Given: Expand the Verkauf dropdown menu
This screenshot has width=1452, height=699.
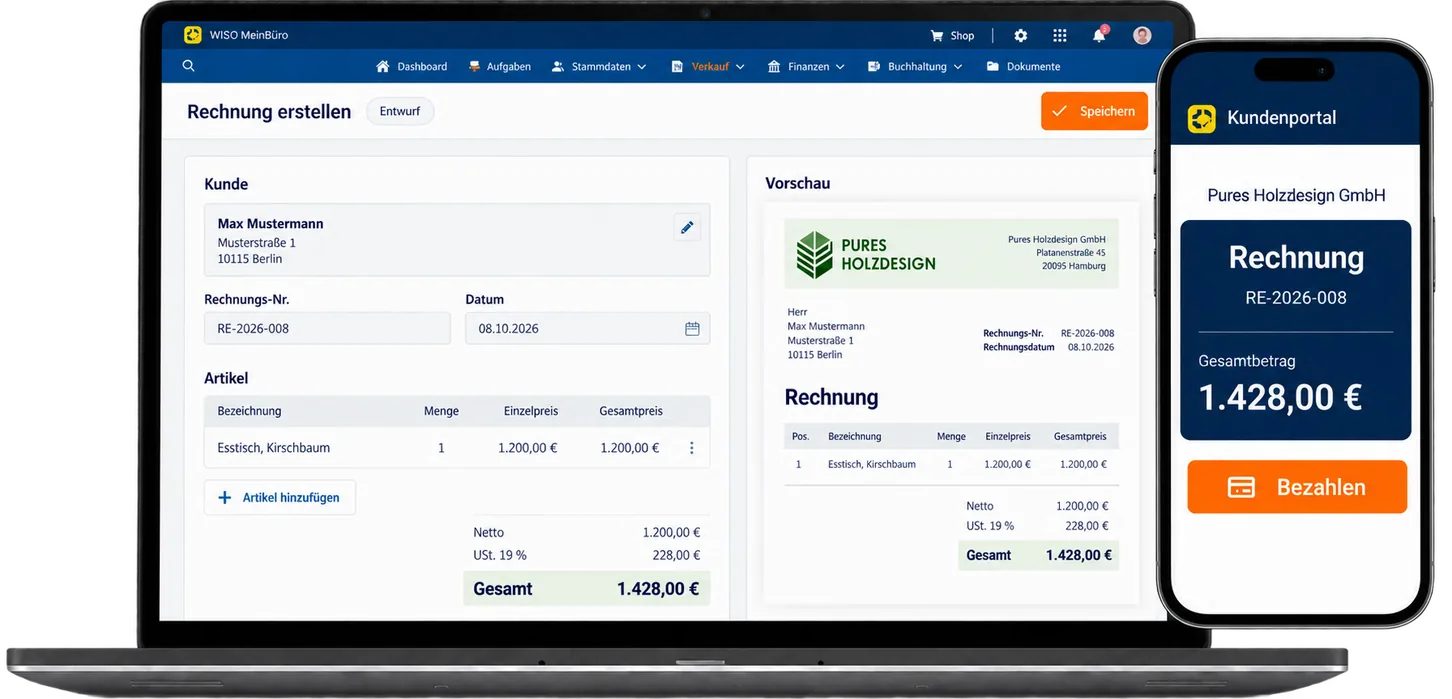Looking at the screenshot, I should tap(708, 67).
